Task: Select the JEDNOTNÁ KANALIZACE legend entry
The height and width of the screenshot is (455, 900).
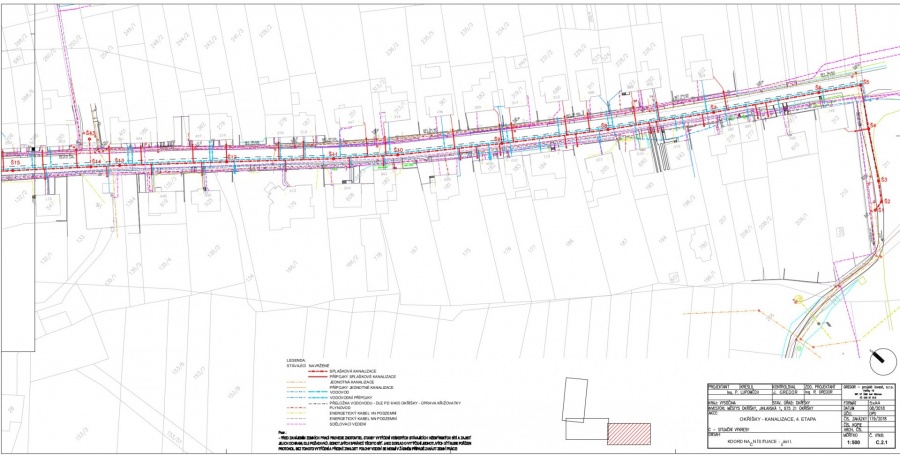Action: point(349,381)
